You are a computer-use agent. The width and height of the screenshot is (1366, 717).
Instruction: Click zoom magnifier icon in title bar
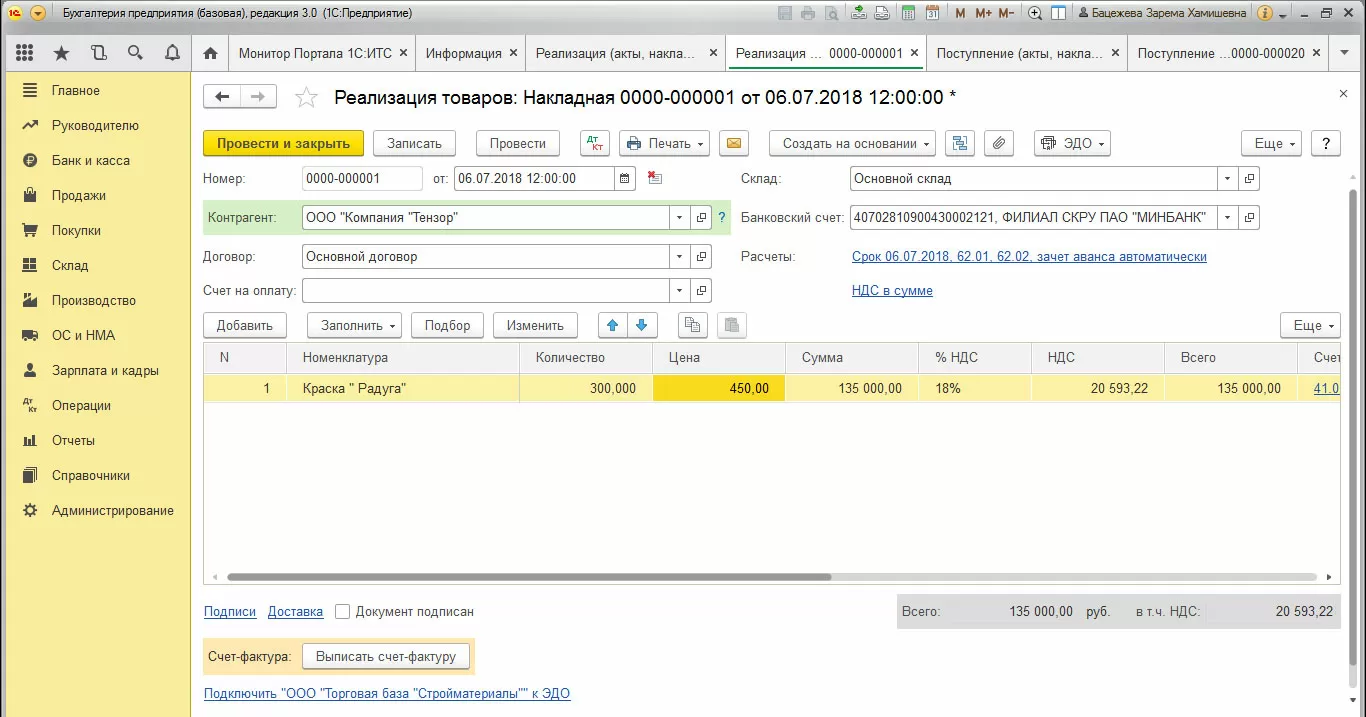click(x=1035, y=14)
